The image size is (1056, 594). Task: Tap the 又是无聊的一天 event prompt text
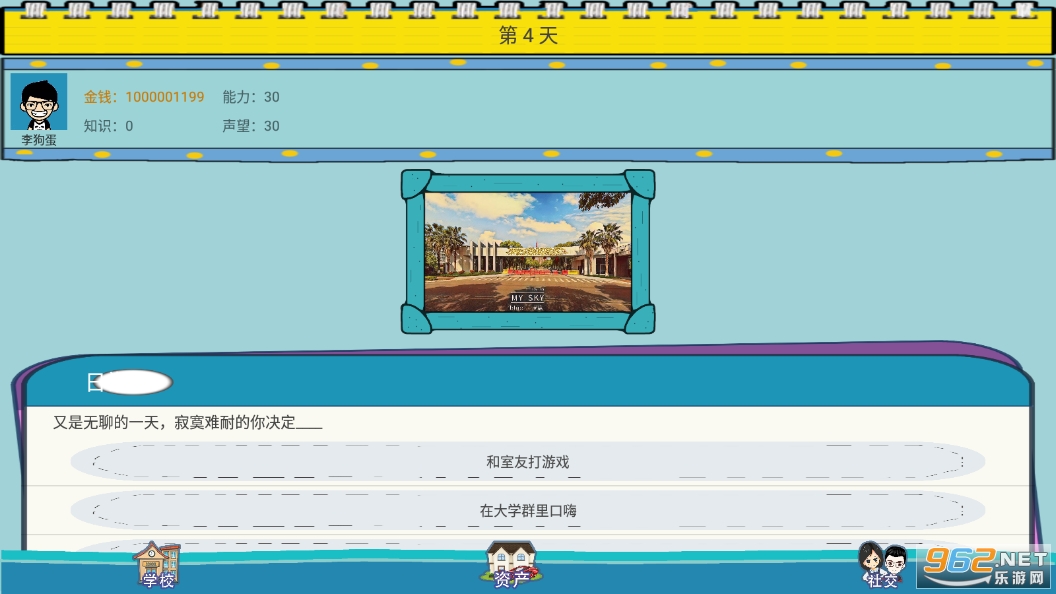coord(188,422)
